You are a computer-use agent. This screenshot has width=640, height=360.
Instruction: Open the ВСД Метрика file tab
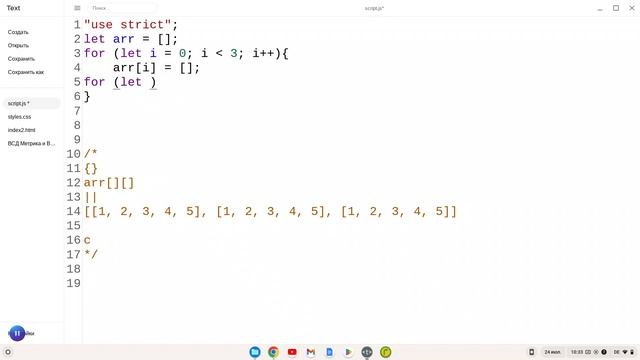pos(31,143)
